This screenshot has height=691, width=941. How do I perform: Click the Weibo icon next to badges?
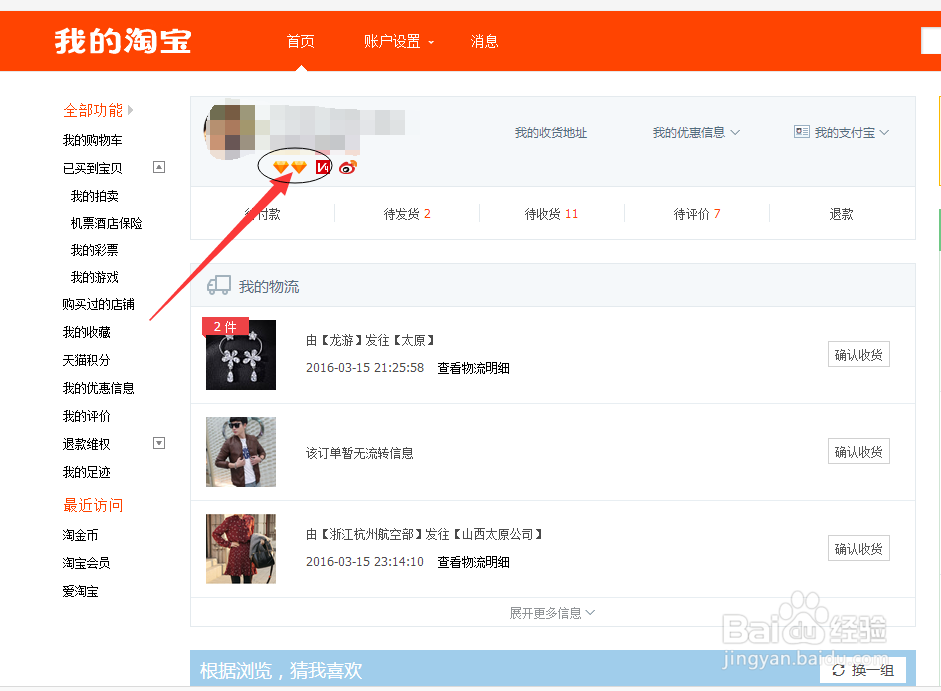pyautogui.click(x=348, y=167)
